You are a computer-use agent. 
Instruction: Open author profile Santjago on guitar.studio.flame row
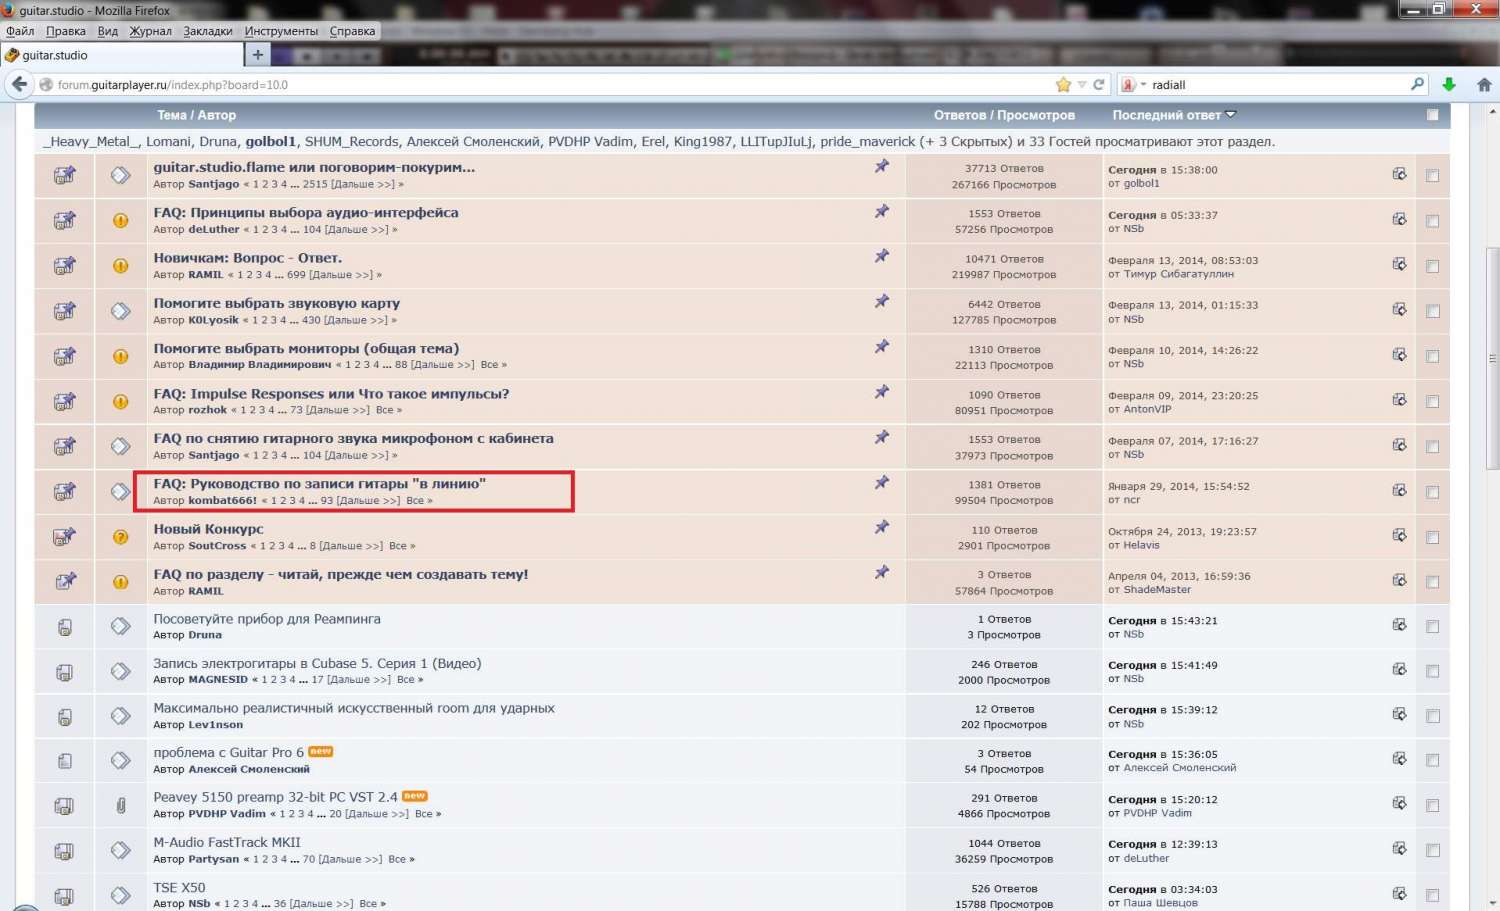(214, 184)
